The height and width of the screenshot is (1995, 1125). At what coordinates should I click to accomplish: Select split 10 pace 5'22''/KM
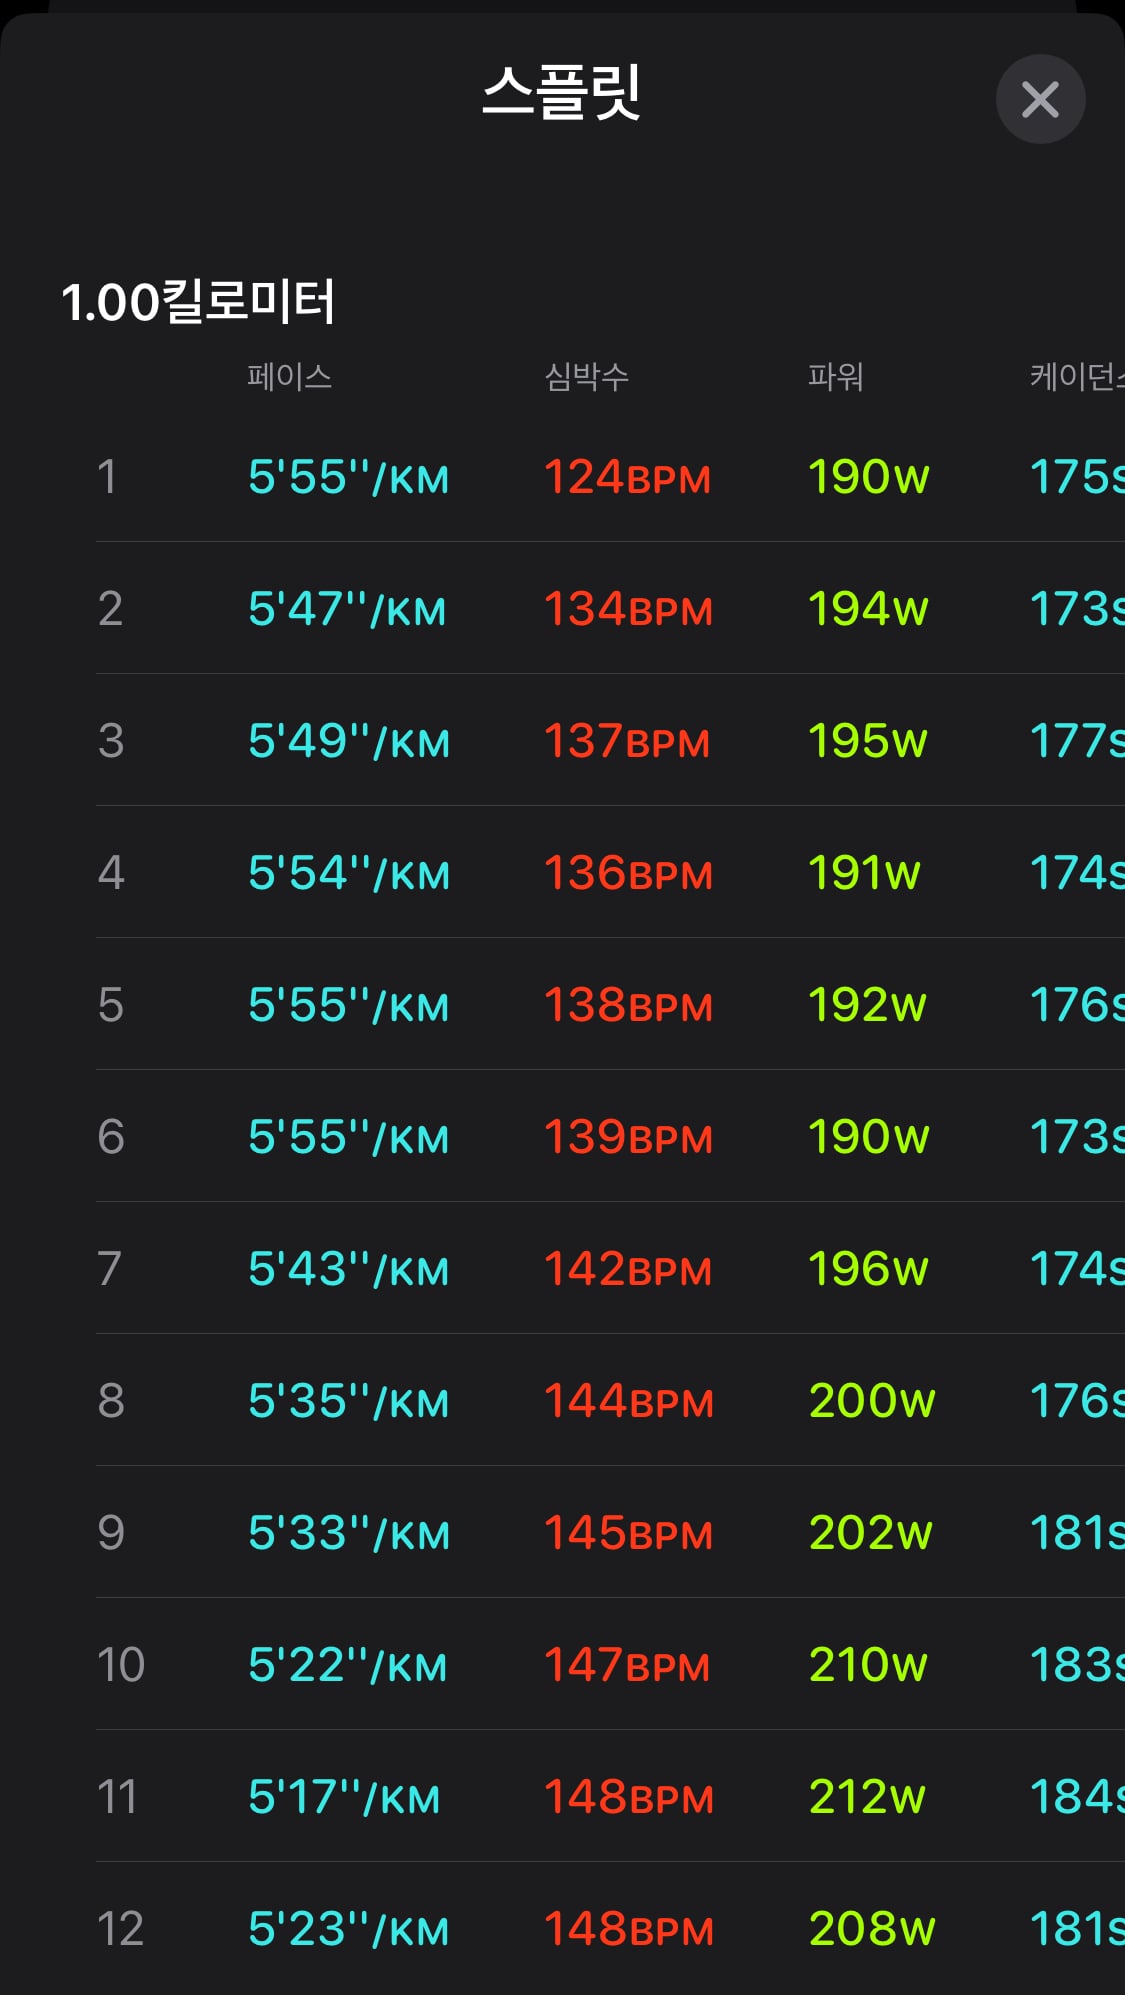[347, 1665]
